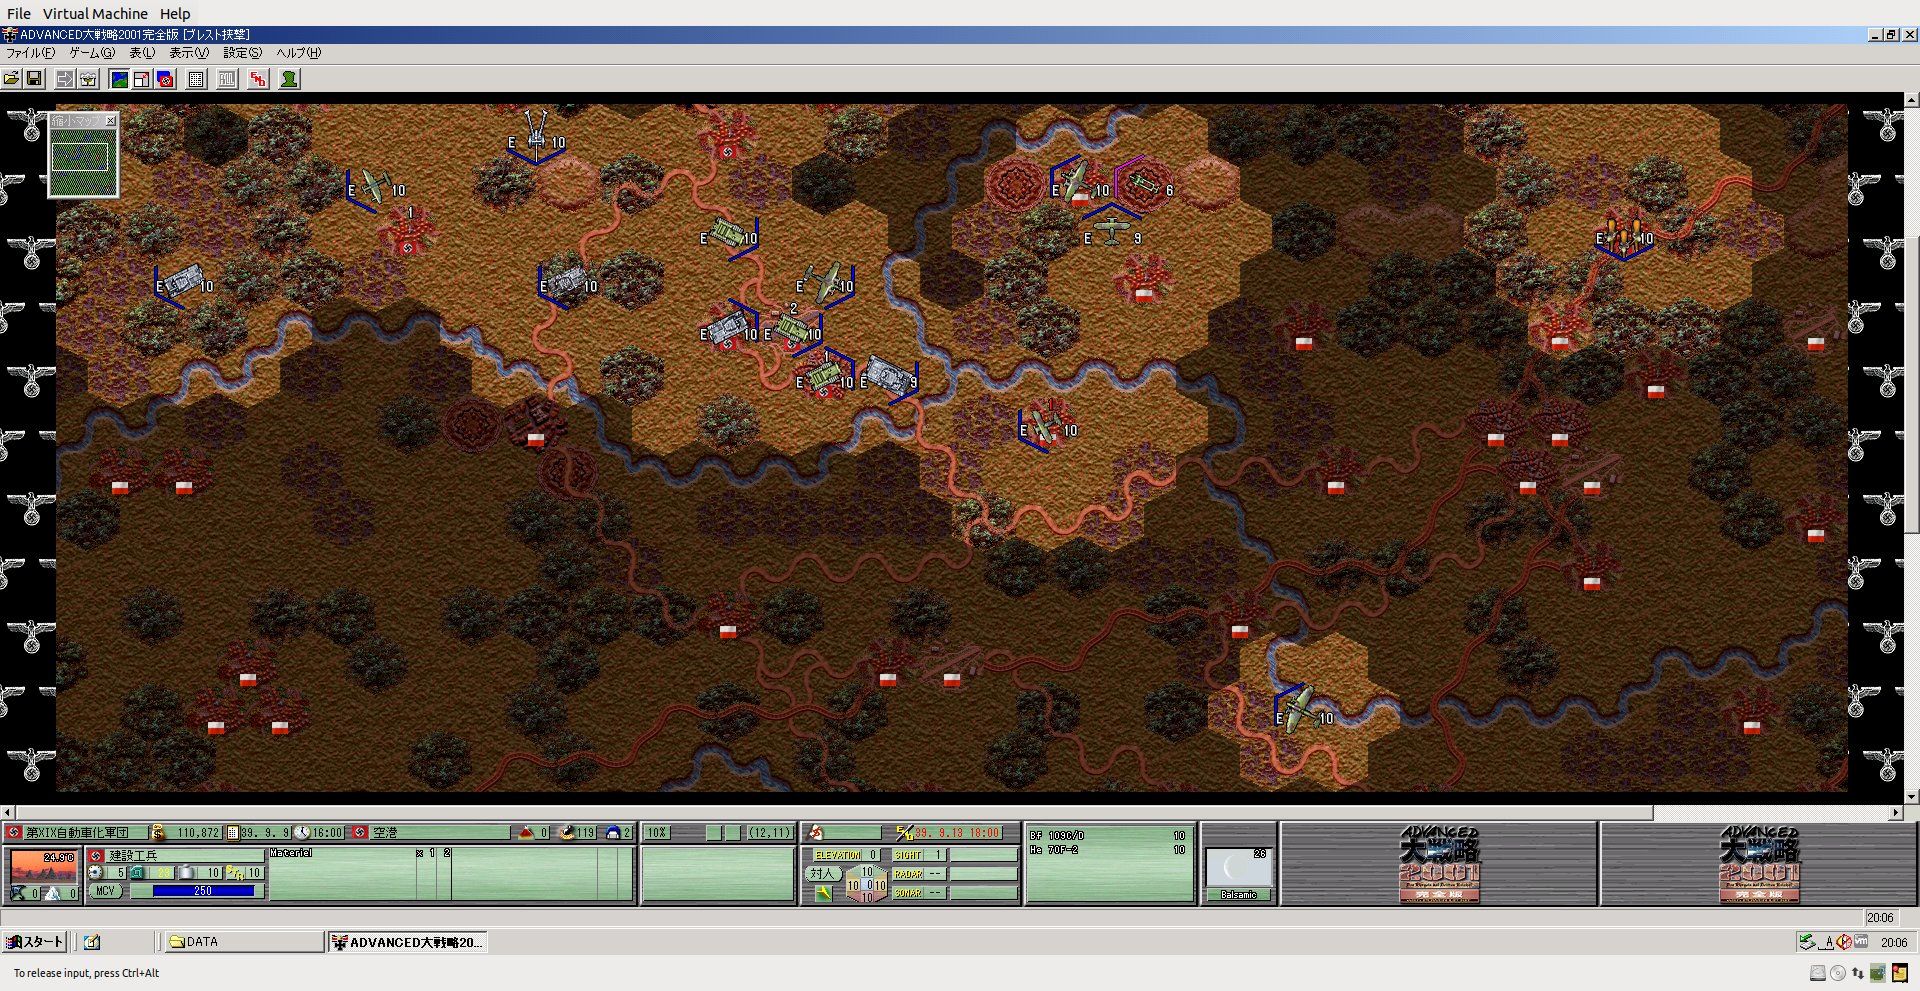This screenshot has width=1920, height=991.
Task: Open the 設定(S) menu
Action: point(242,53)
